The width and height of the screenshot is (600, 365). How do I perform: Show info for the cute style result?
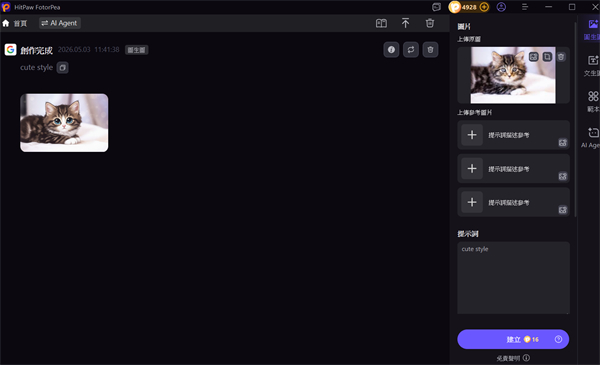tap(391, 50)
